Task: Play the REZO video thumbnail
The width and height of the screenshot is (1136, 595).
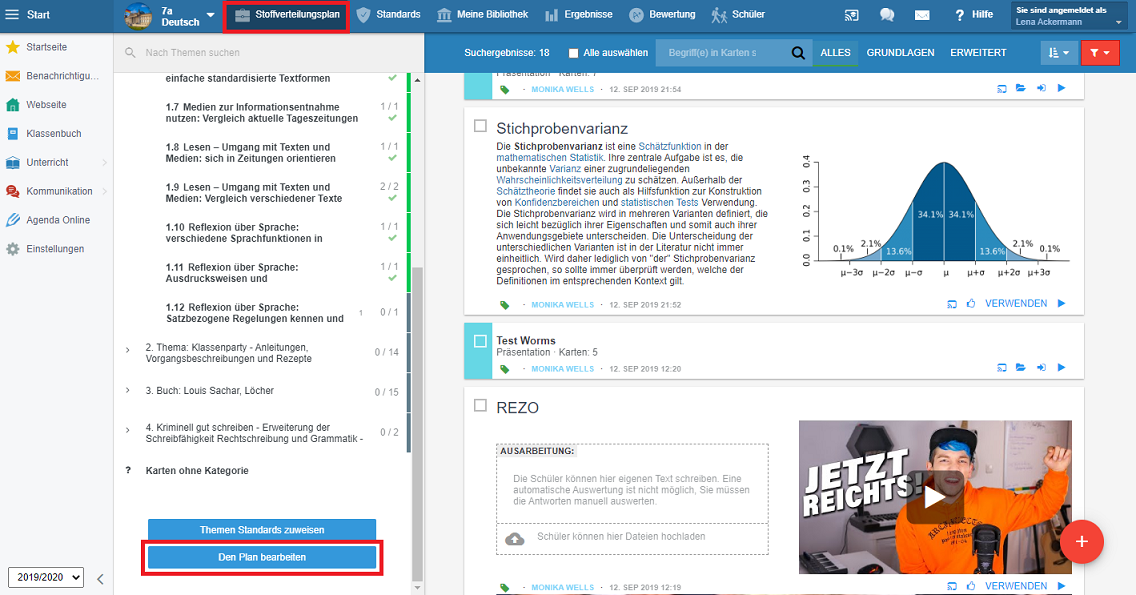Action: pos(935,496)
